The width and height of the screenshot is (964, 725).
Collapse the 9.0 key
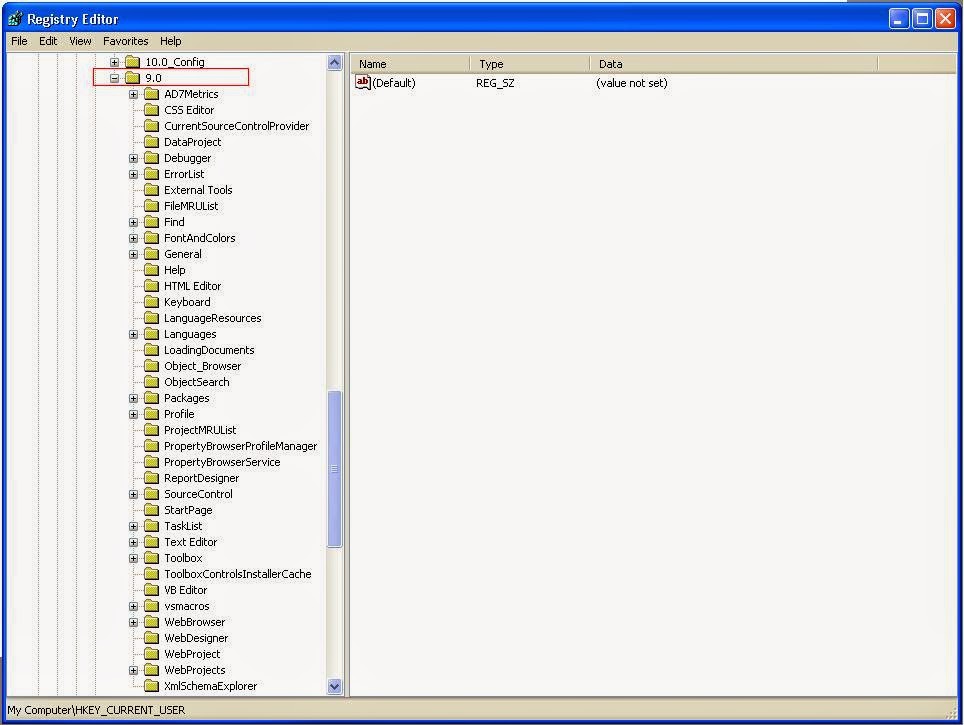[x=114, y=78]
